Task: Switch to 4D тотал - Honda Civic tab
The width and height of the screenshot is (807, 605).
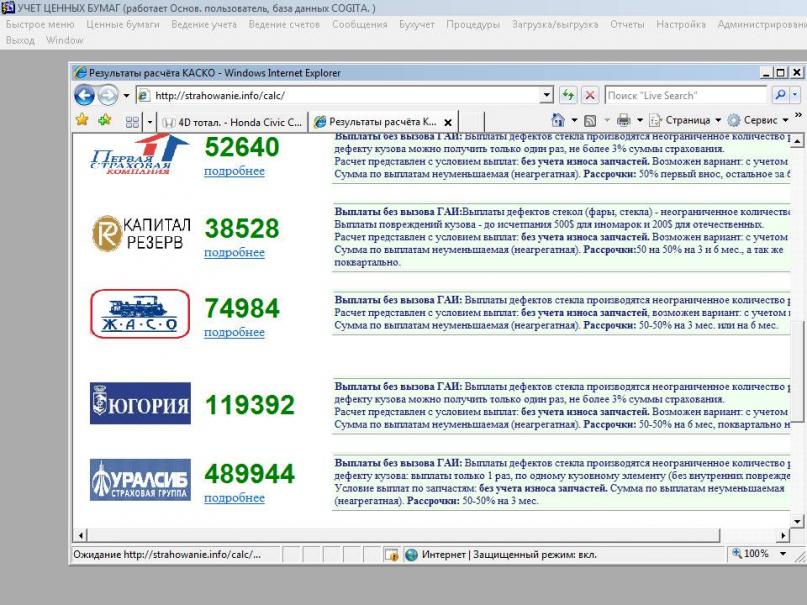Action: [x=232, y=122]
